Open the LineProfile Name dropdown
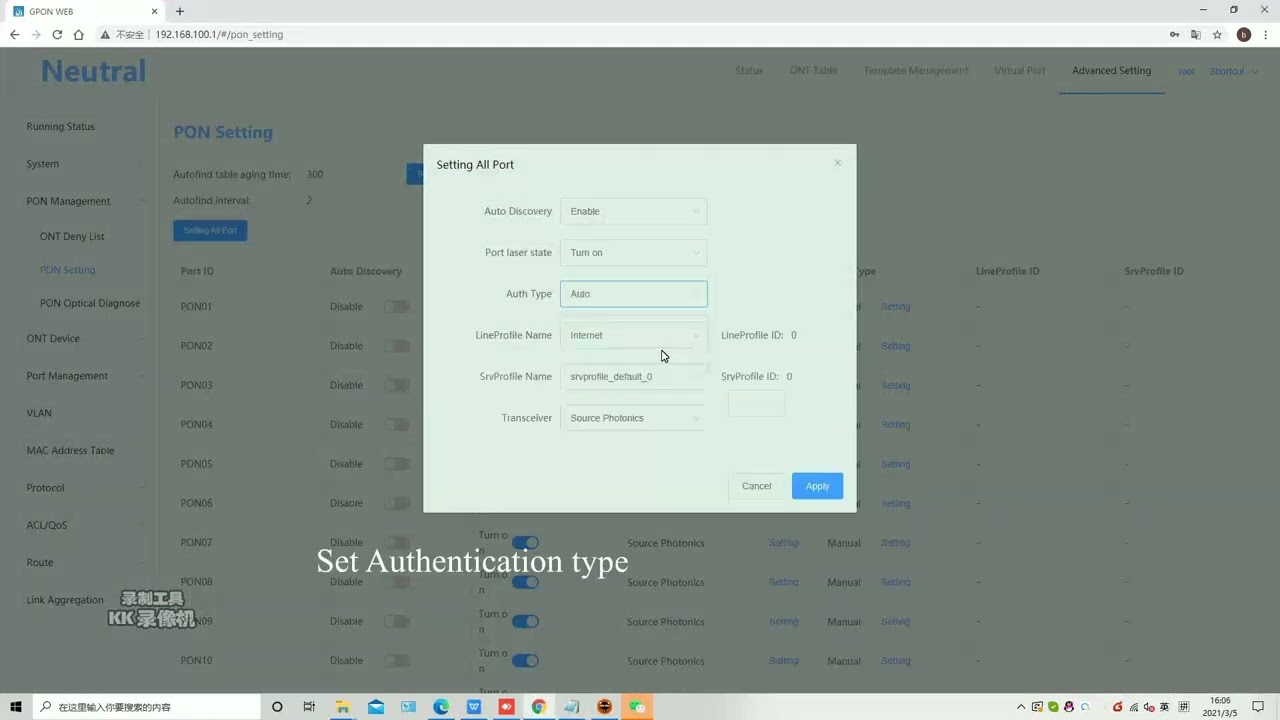The height and width of the screenshot is (720, 1280). [634, 335]
